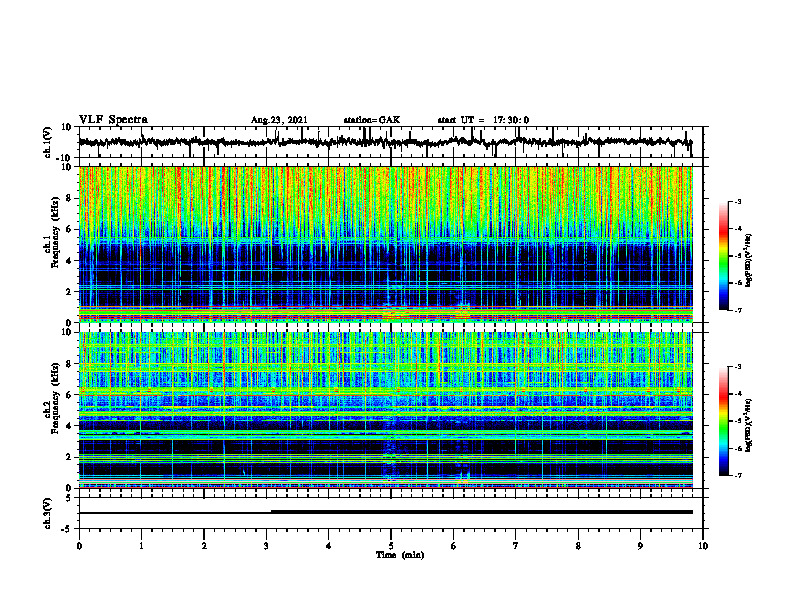The height and width of the screenshot is (612, 792).
Task: Click the ch.3 black trace line
Action: pos(386,512)
